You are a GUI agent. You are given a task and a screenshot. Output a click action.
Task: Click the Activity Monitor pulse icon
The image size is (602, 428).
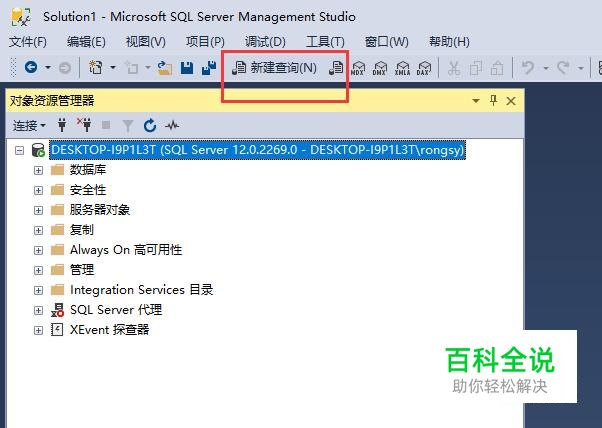point(172,125)
